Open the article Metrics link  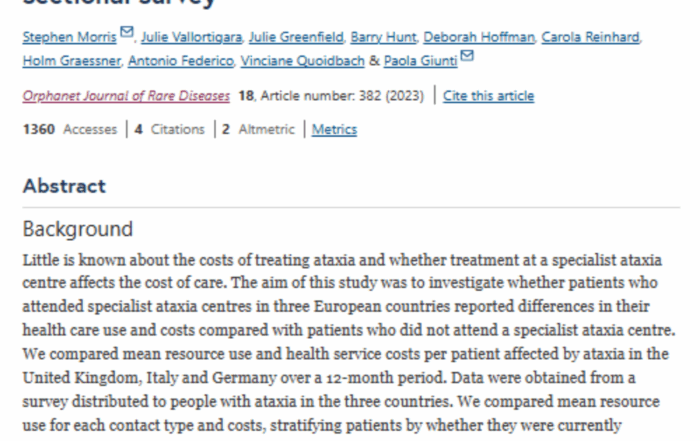pyautogui.click(x=334, y=129)
